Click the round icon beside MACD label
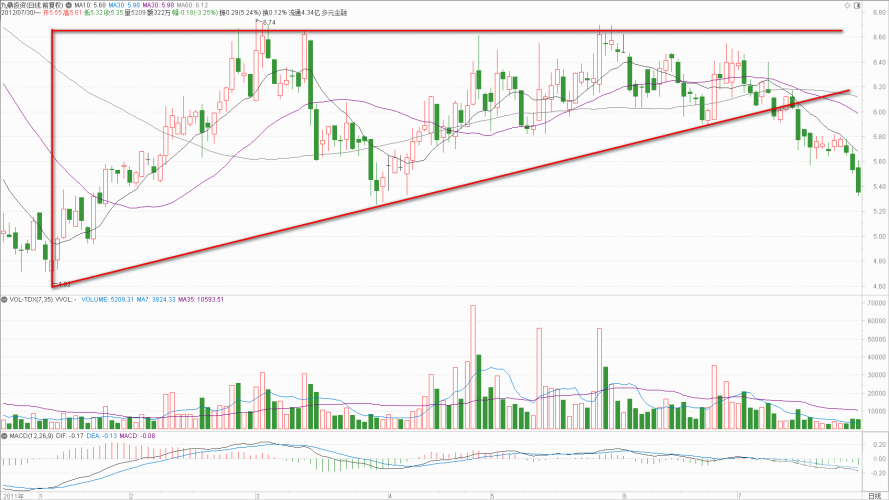This screenshot has width=889, height=500. point(4,436)
